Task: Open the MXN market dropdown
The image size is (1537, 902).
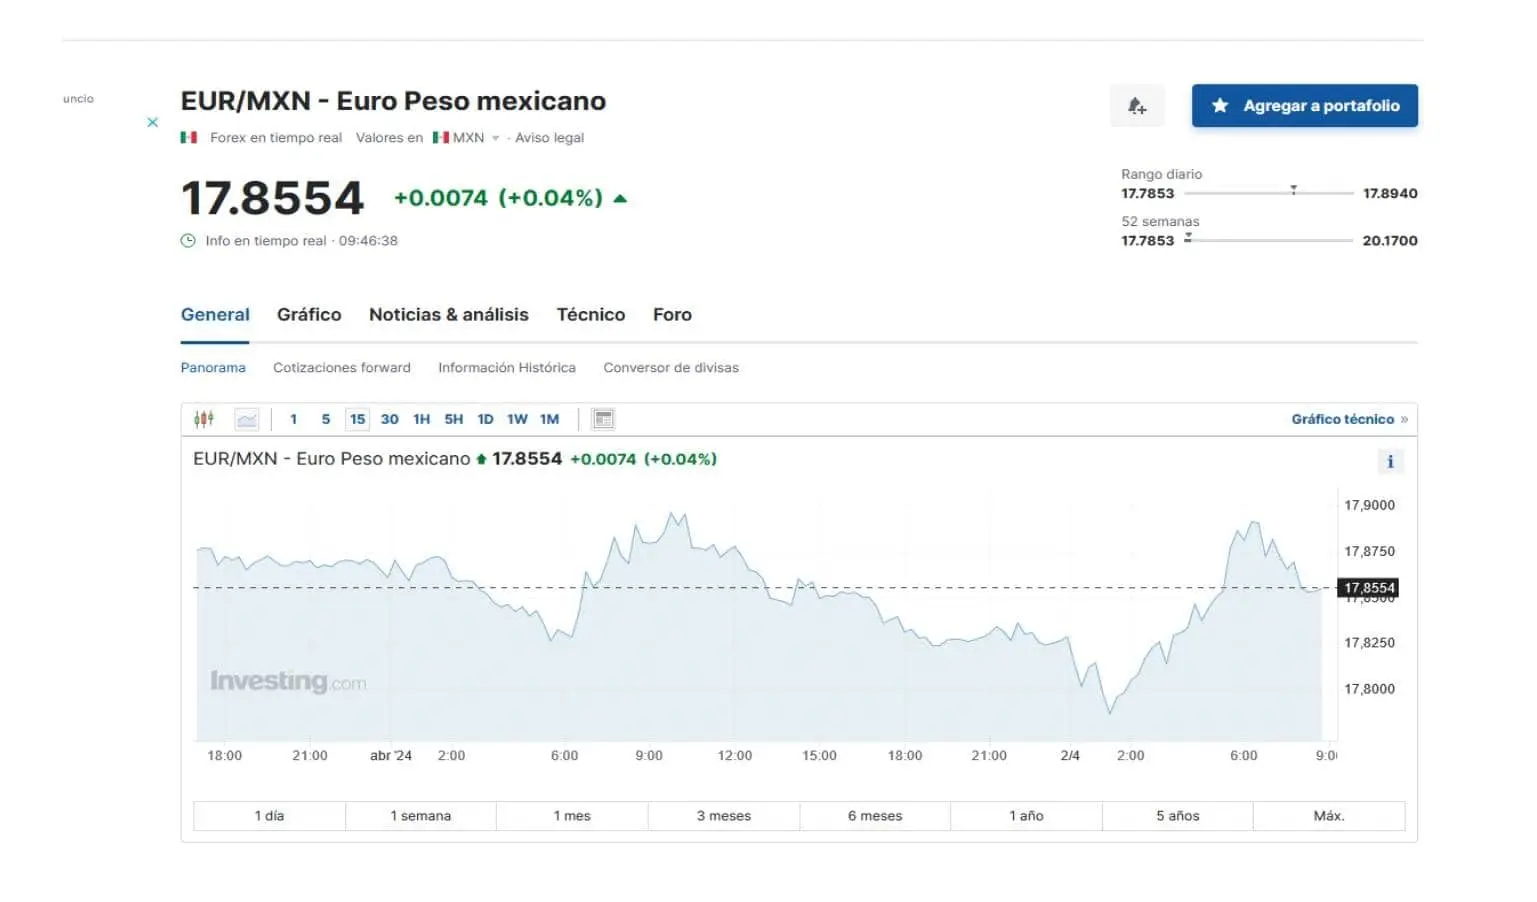Action: point(466,137)
